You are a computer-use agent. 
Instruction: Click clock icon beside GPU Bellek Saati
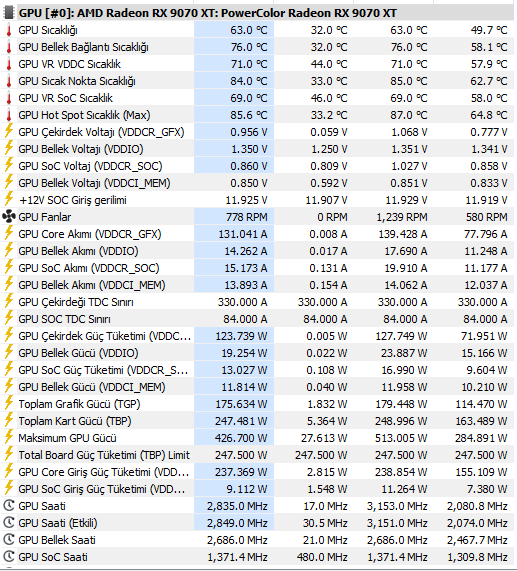click(9, 540)
